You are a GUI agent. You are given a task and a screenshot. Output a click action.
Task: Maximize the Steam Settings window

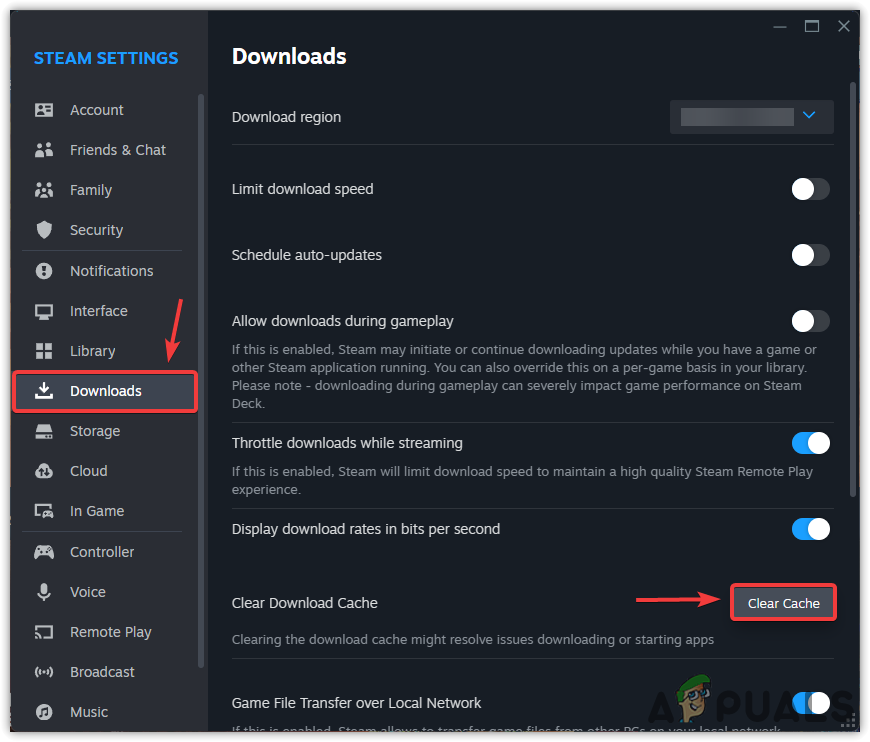[x=812, y=26]
